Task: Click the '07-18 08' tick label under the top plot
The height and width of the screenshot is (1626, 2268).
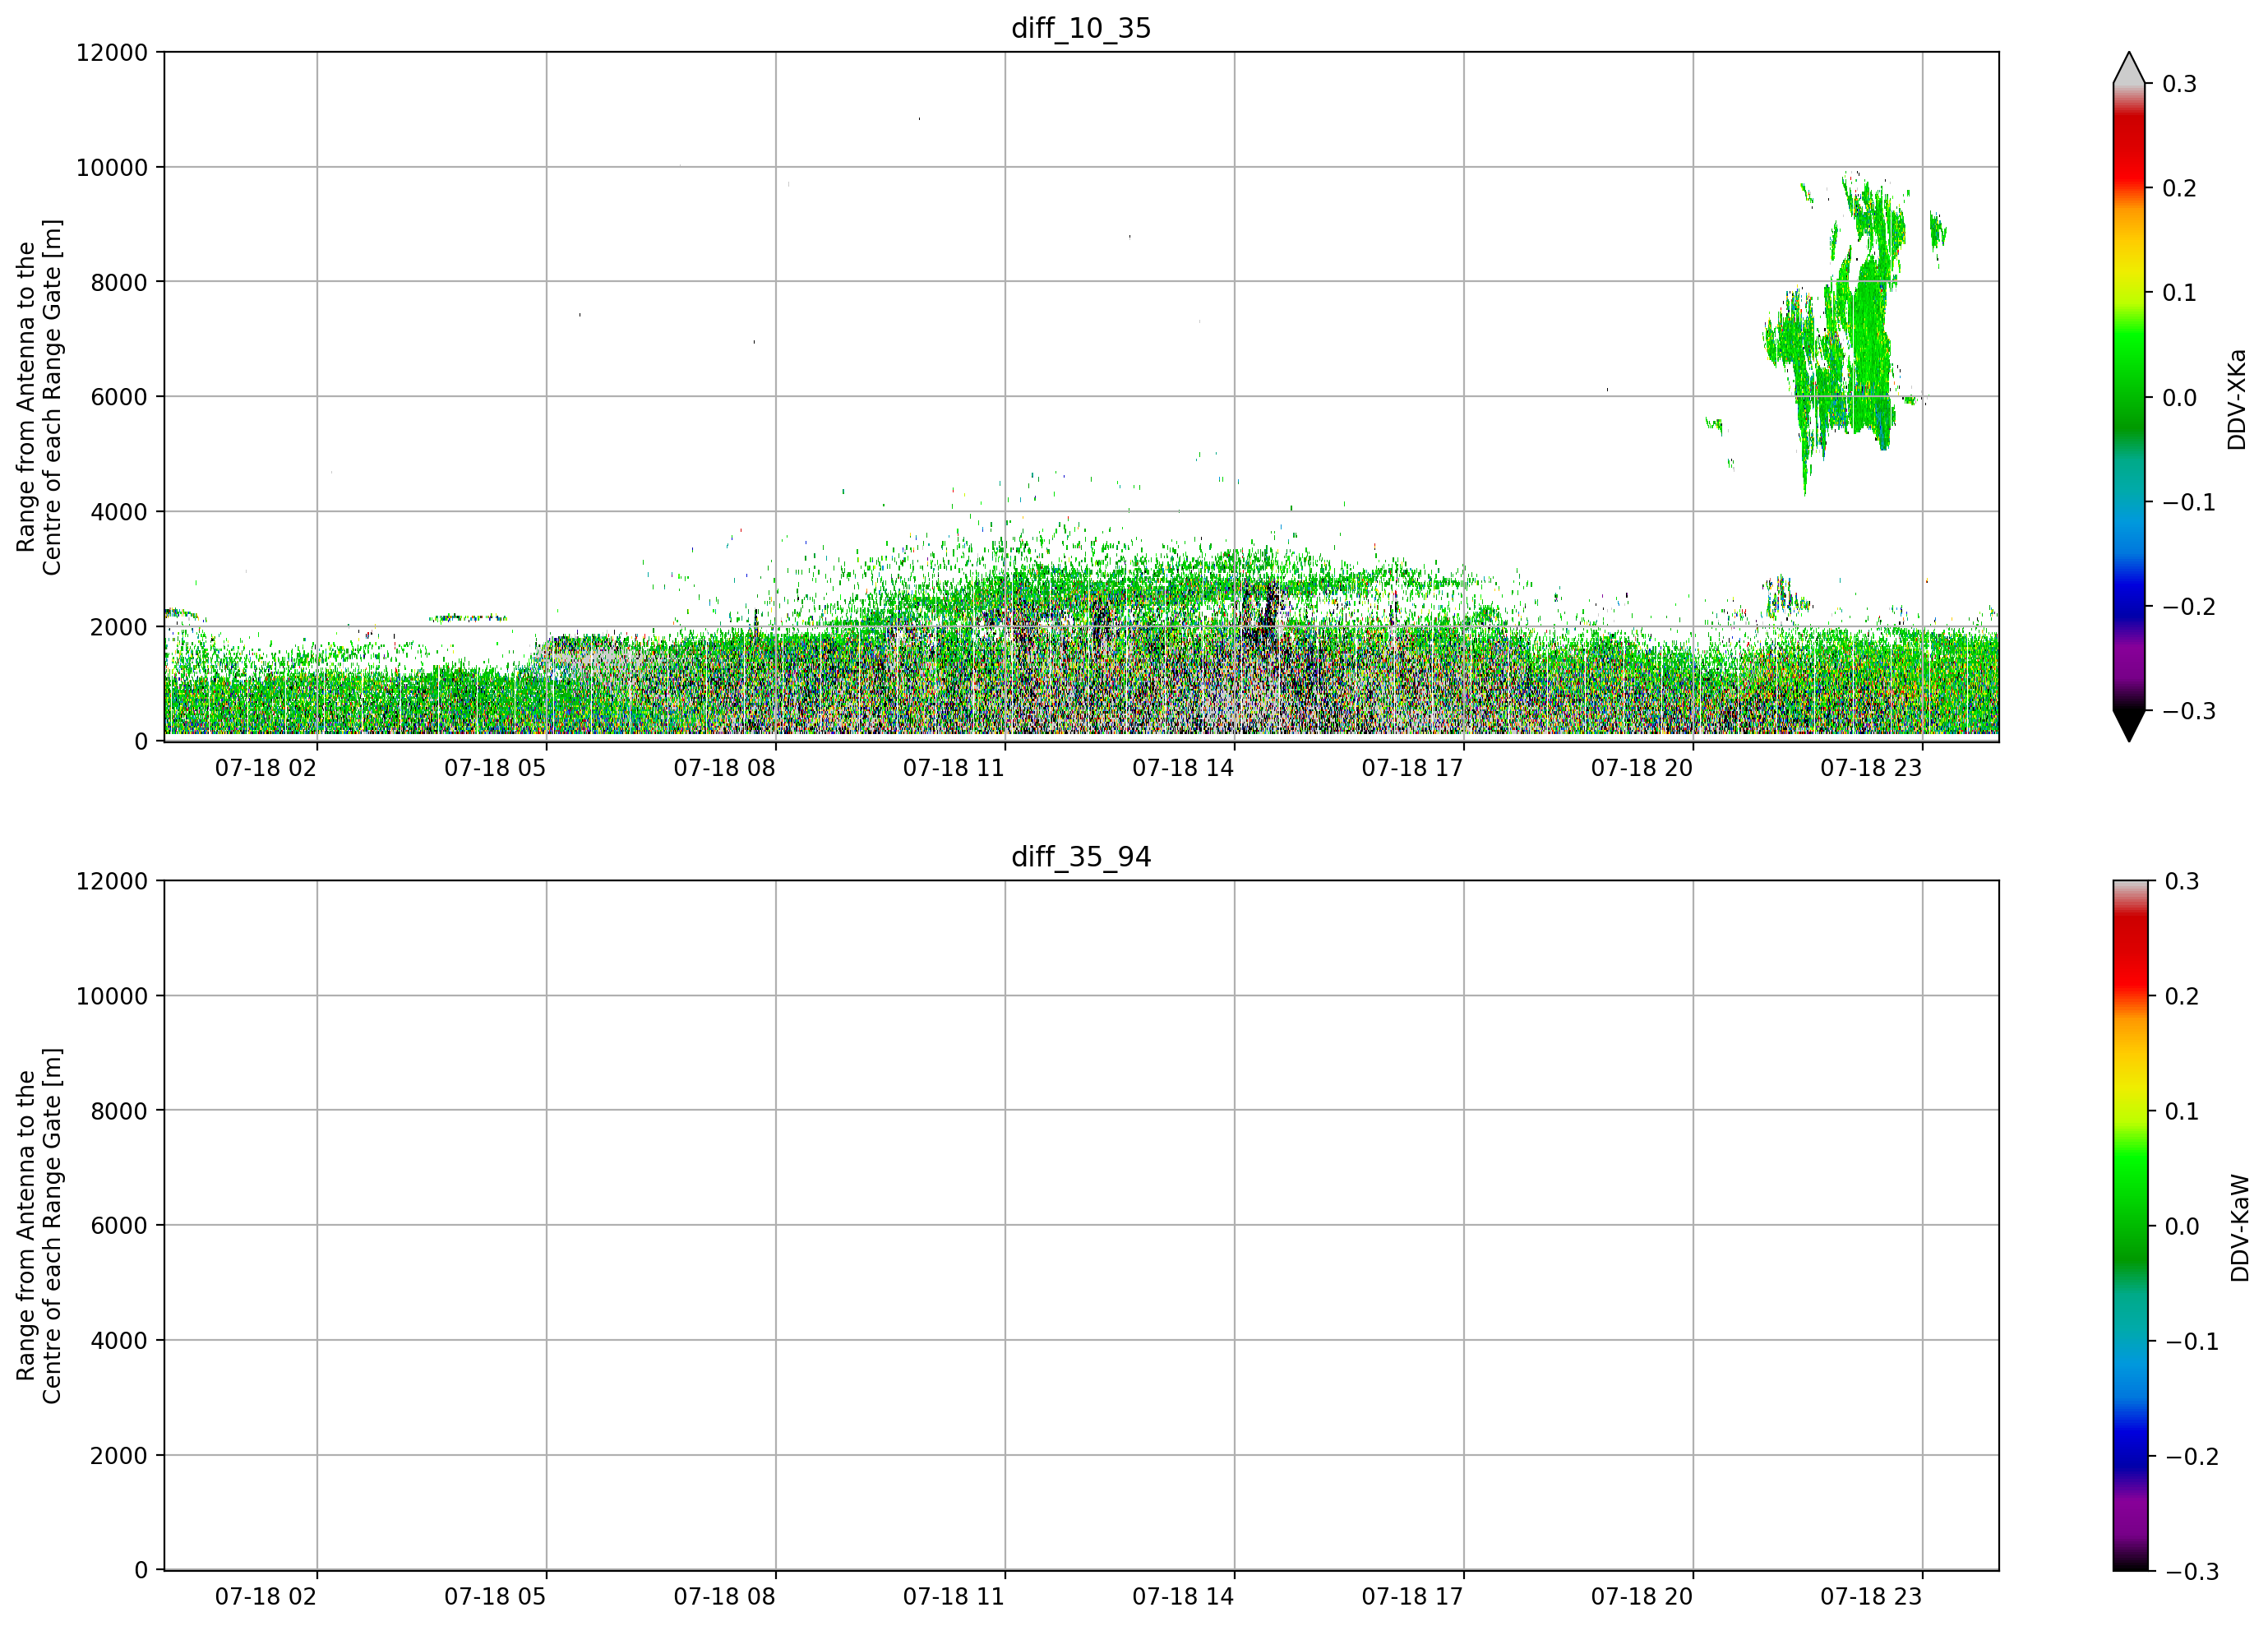Action: coord(724,768)
